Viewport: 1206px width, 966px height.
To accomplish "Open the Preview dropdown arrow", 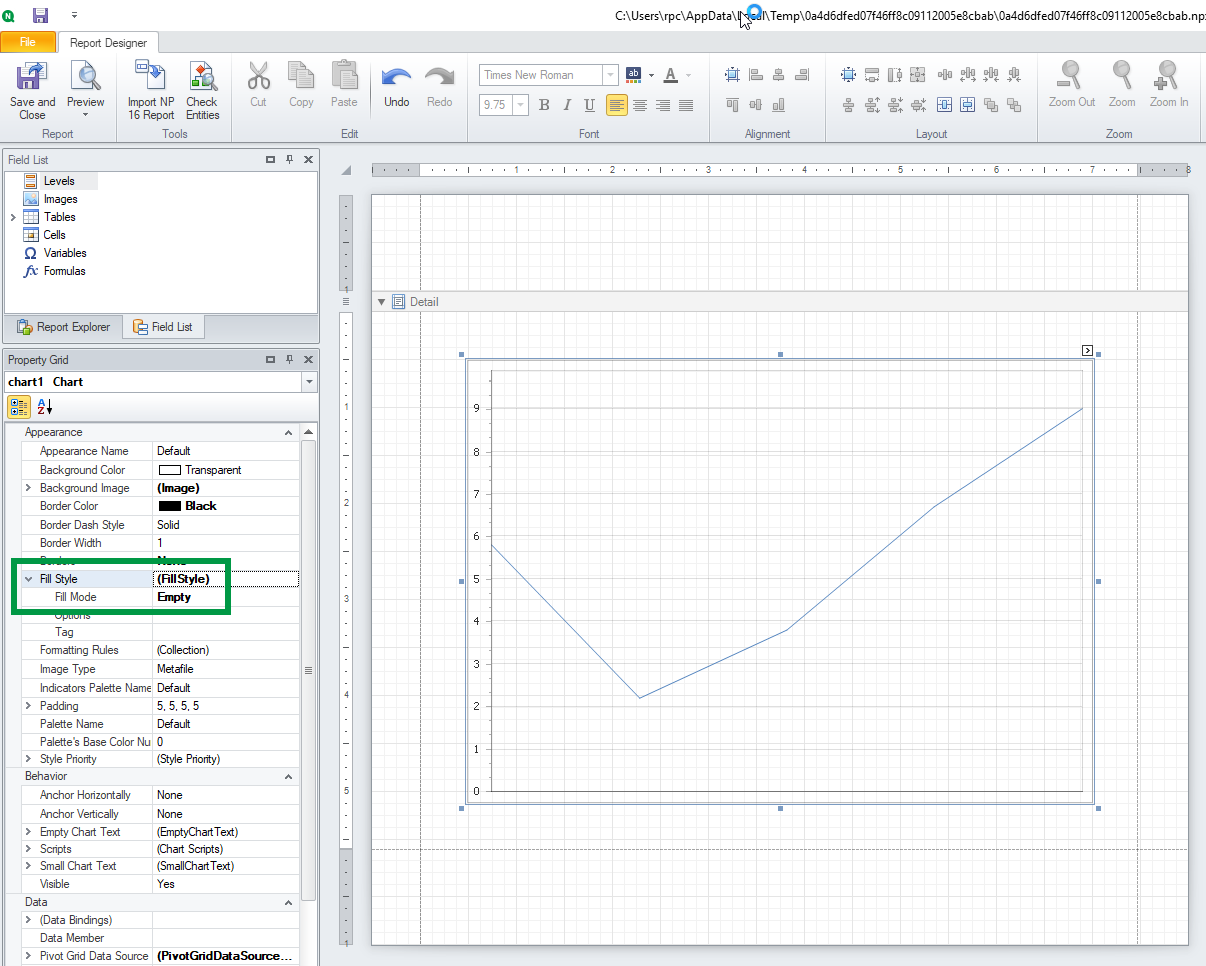I will click(x=85, y=115).
